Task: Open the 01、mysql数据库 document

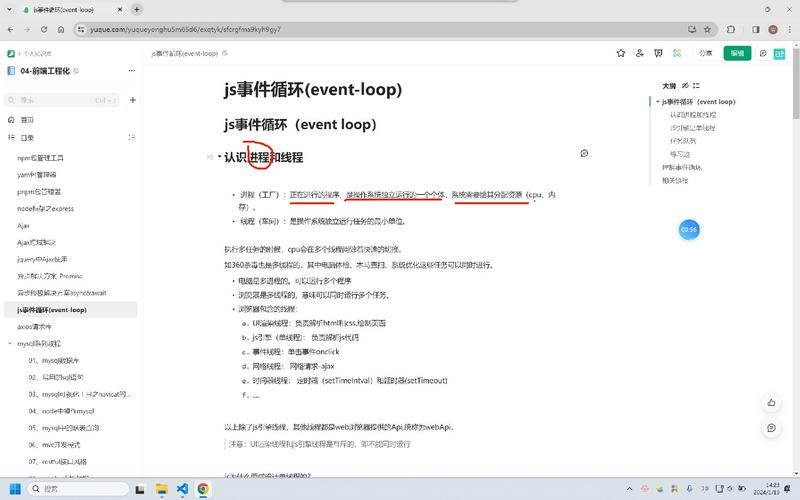Action: click(x=54, y=360)
